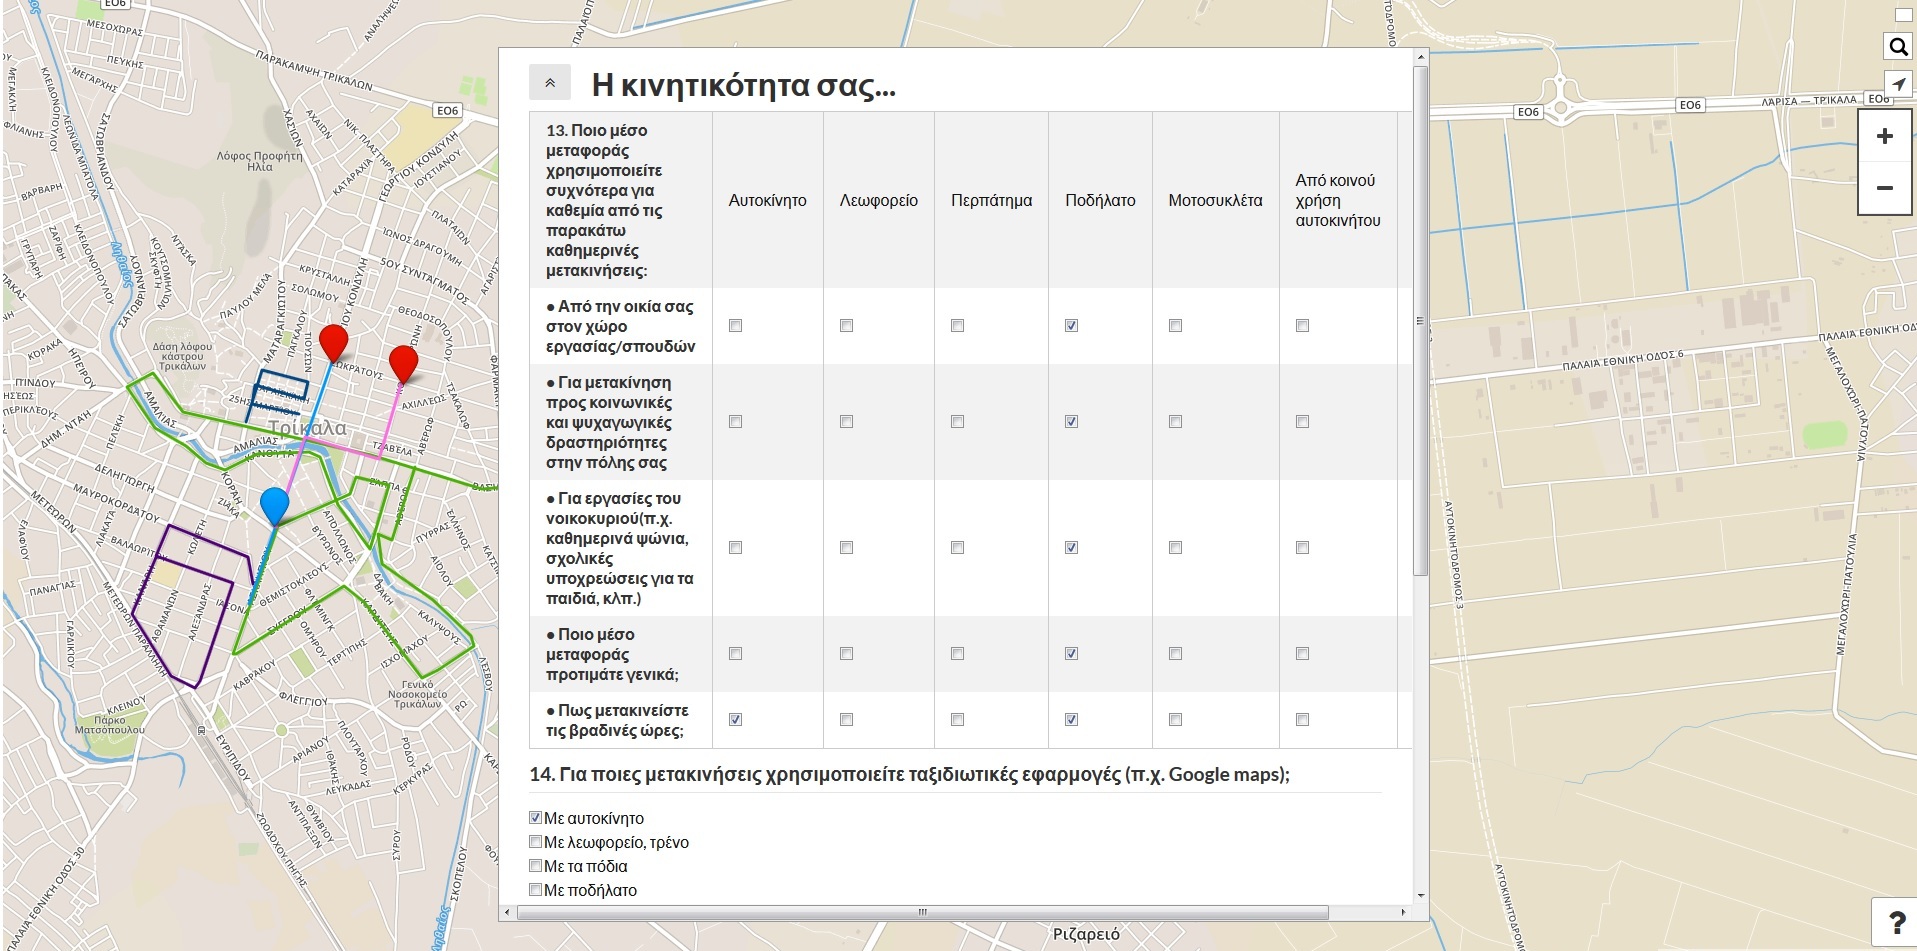Click the red pin near Σωκράτους street
This screenshot has height=951, width=1917.
click(333, 343)
